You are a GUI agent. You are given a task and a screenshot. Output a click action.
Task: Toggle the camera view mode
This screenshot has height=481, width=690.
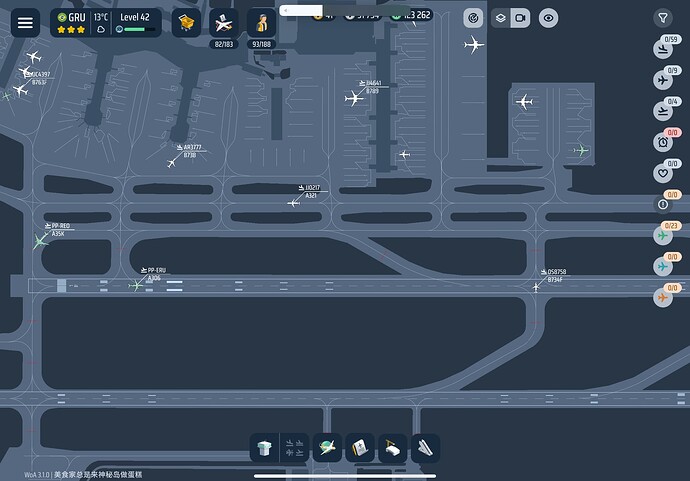[520, 18]
